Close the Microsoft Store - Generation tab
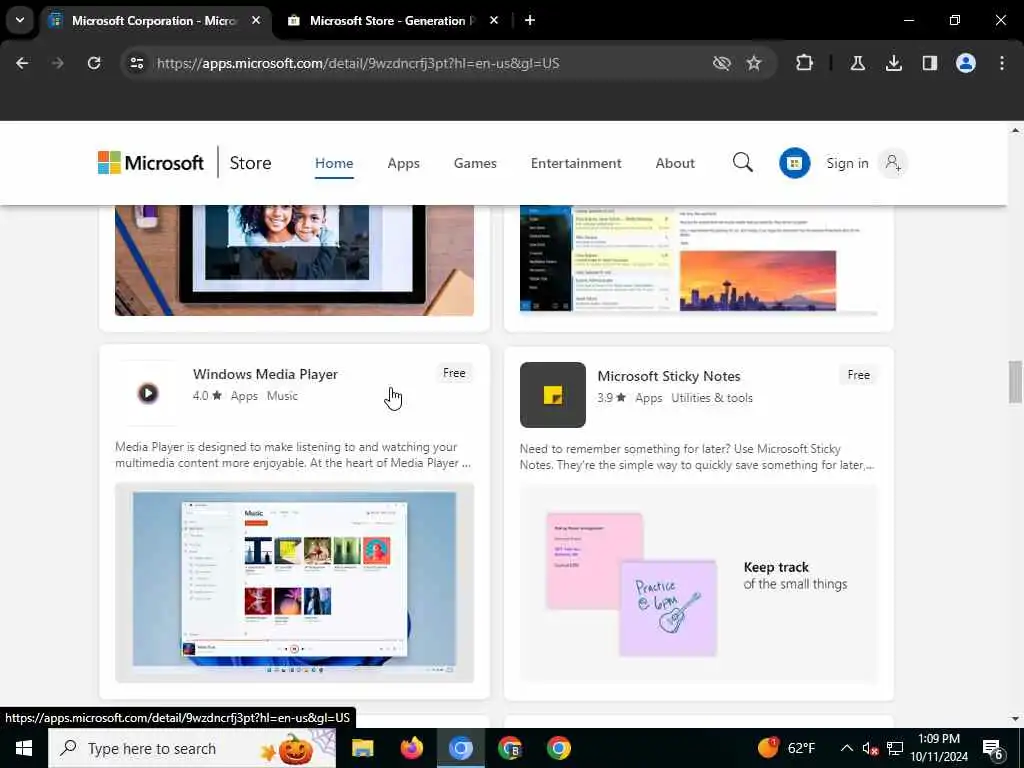Screen dimensions: 1024x768 tap(494, 20)
